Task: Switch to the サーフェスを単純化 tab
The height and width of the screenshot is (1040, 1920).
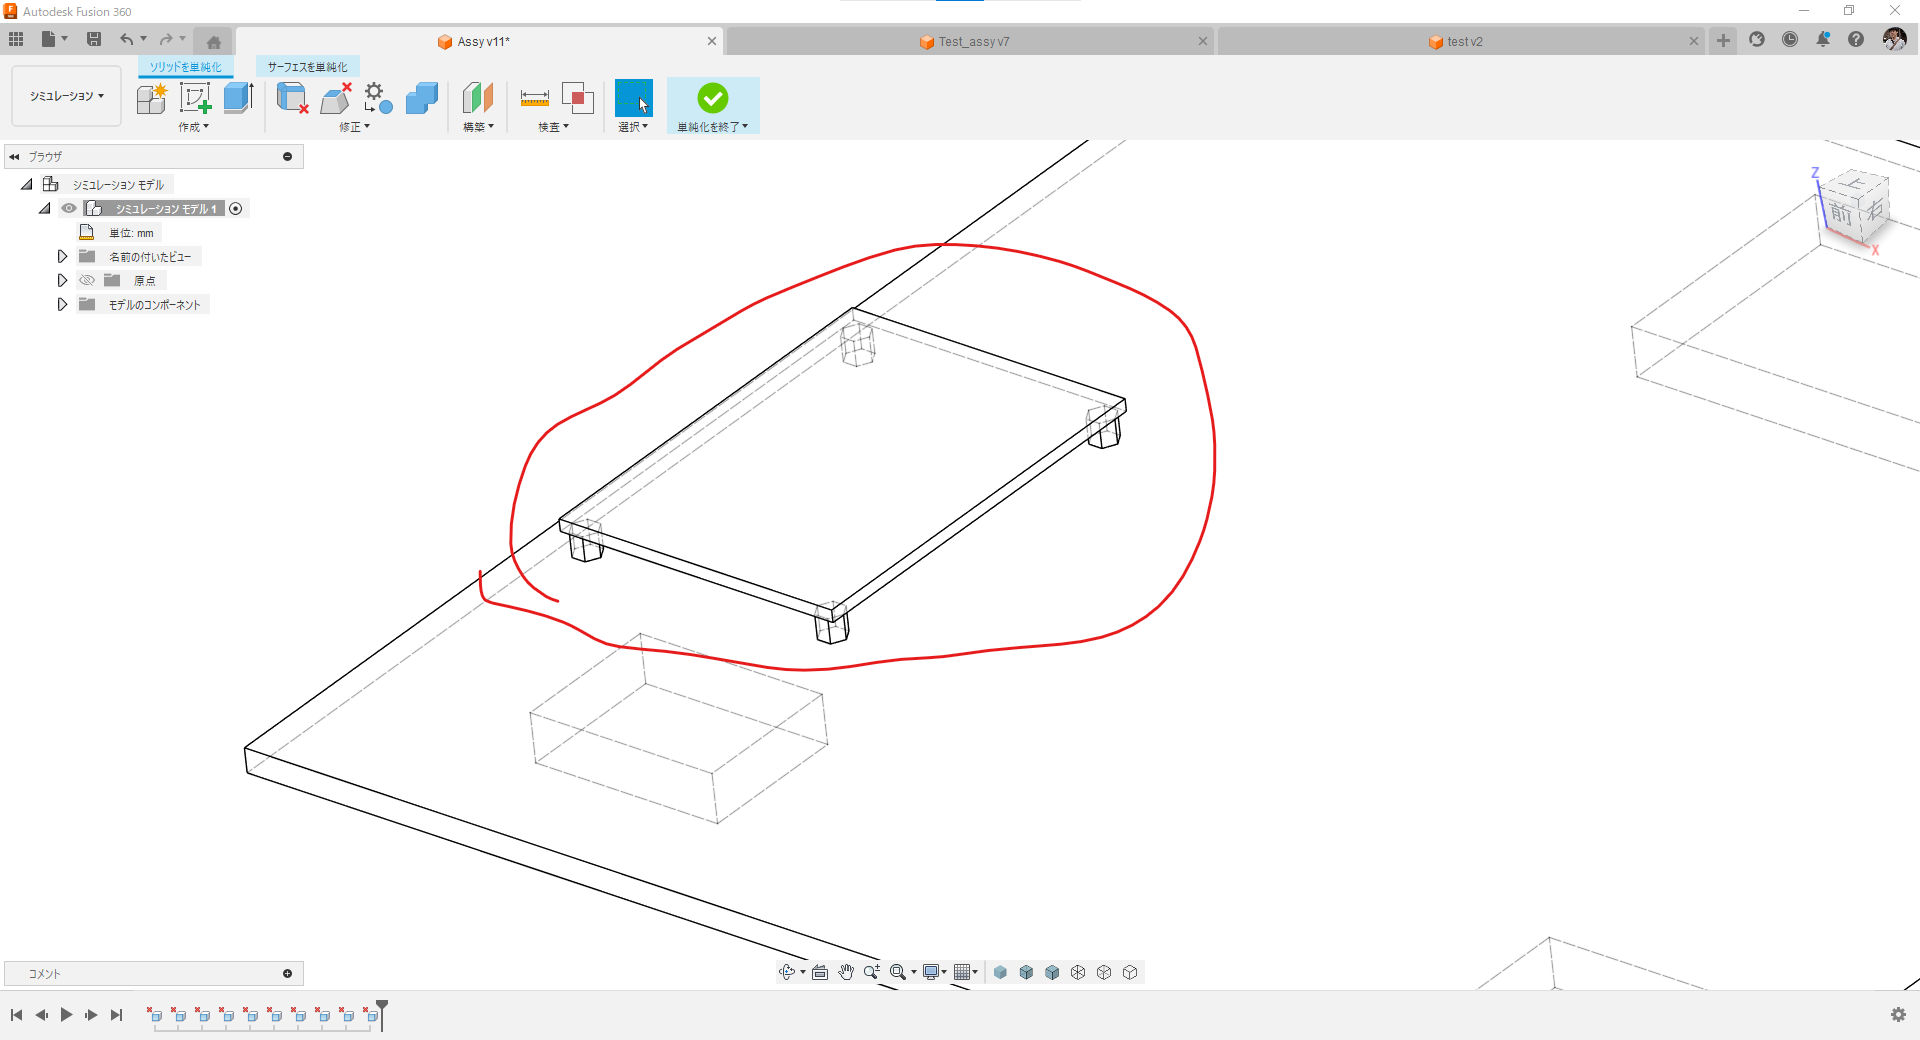Action: [x=308, y=67]
